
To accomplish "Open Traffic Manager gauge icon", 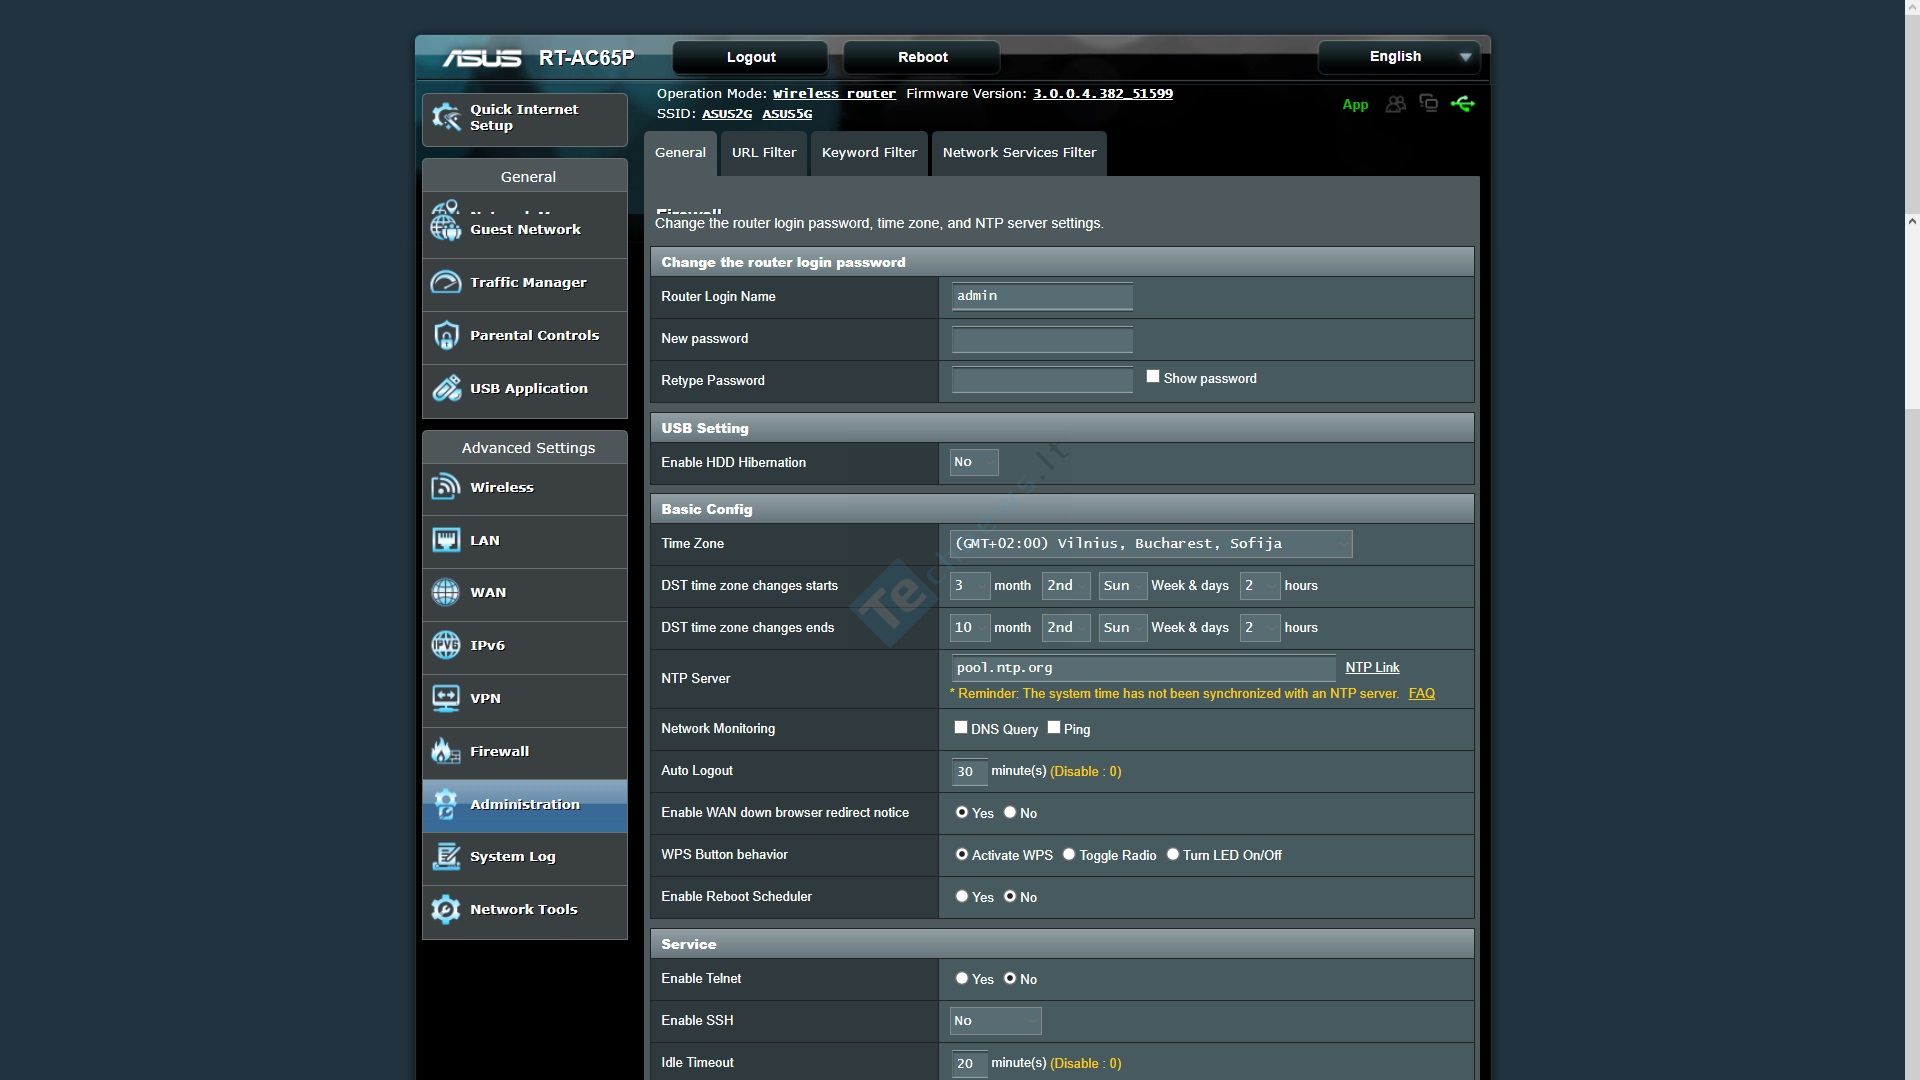I will click(446, 282).
